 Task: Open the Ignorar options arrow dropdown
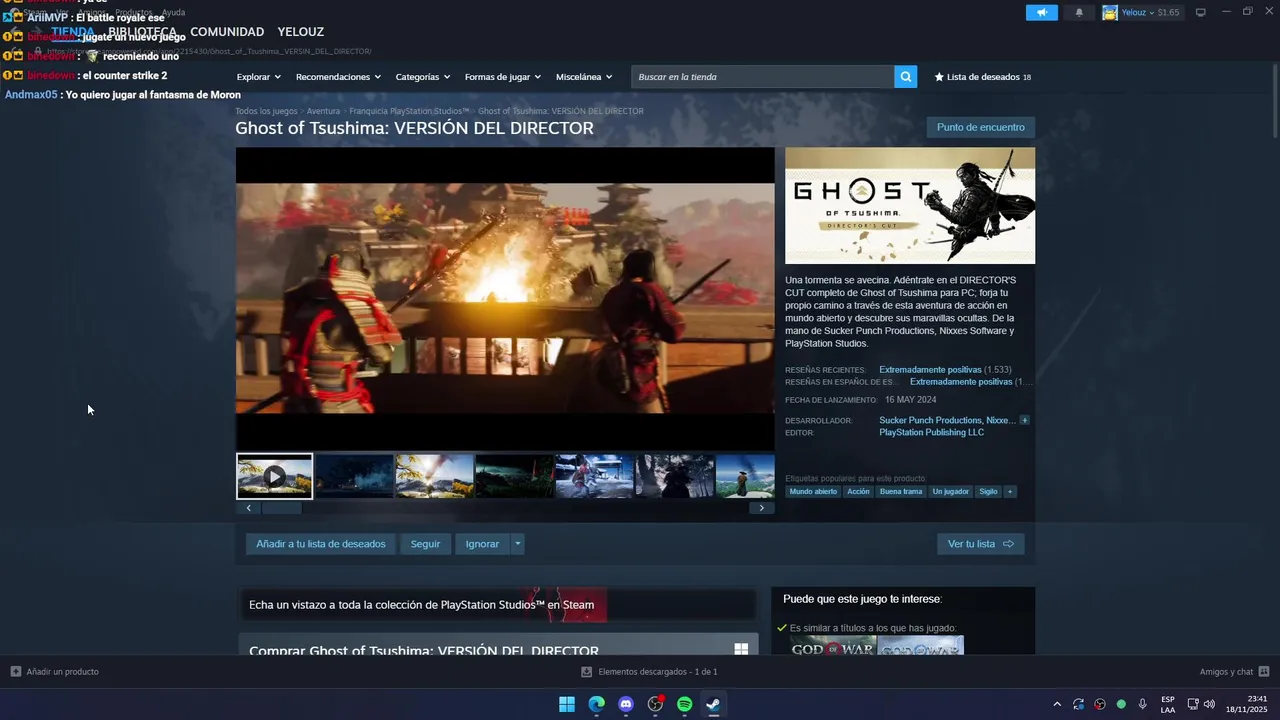517,544
